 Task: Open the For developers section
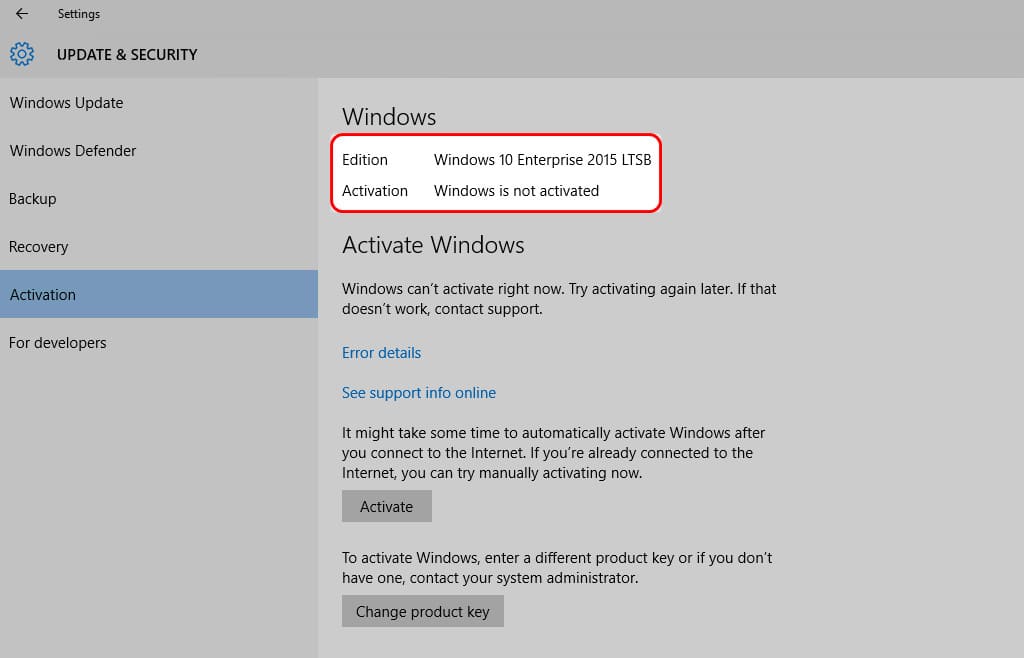(x=159, y=343)
